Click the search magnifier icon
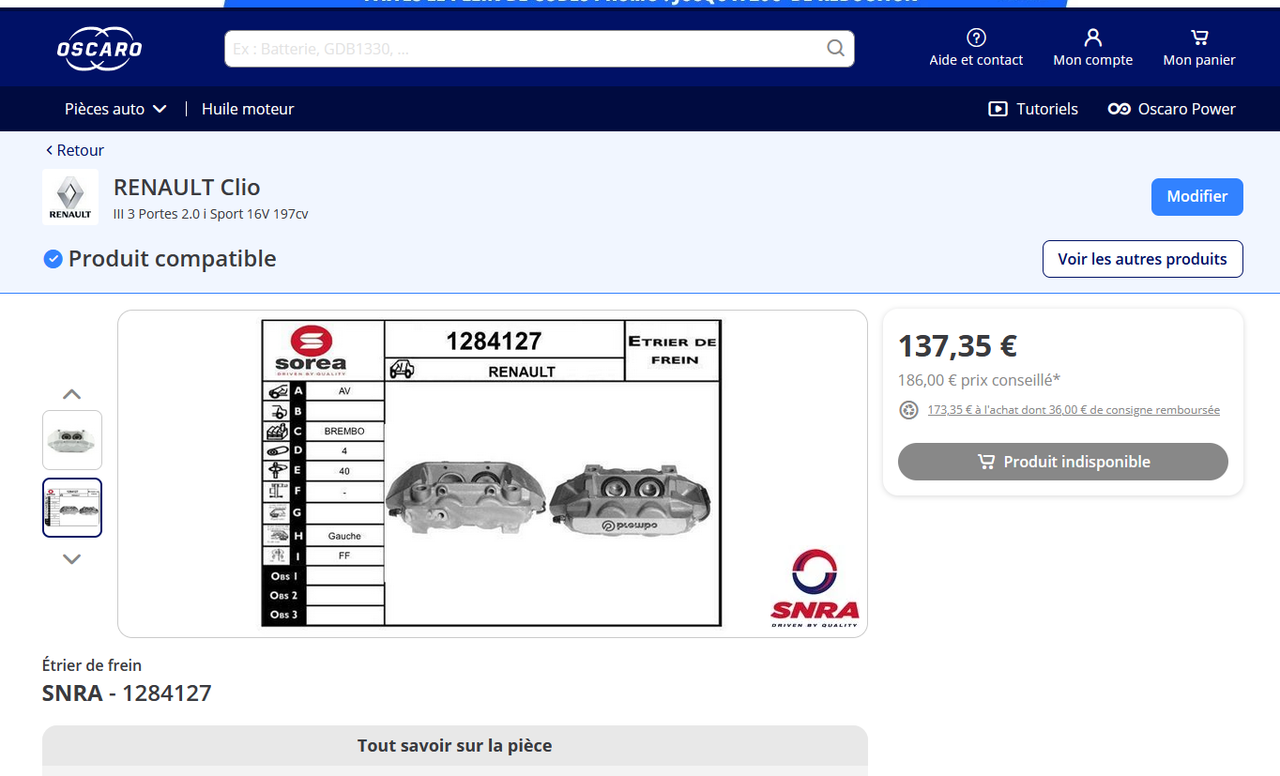 [x=836, y=48]
